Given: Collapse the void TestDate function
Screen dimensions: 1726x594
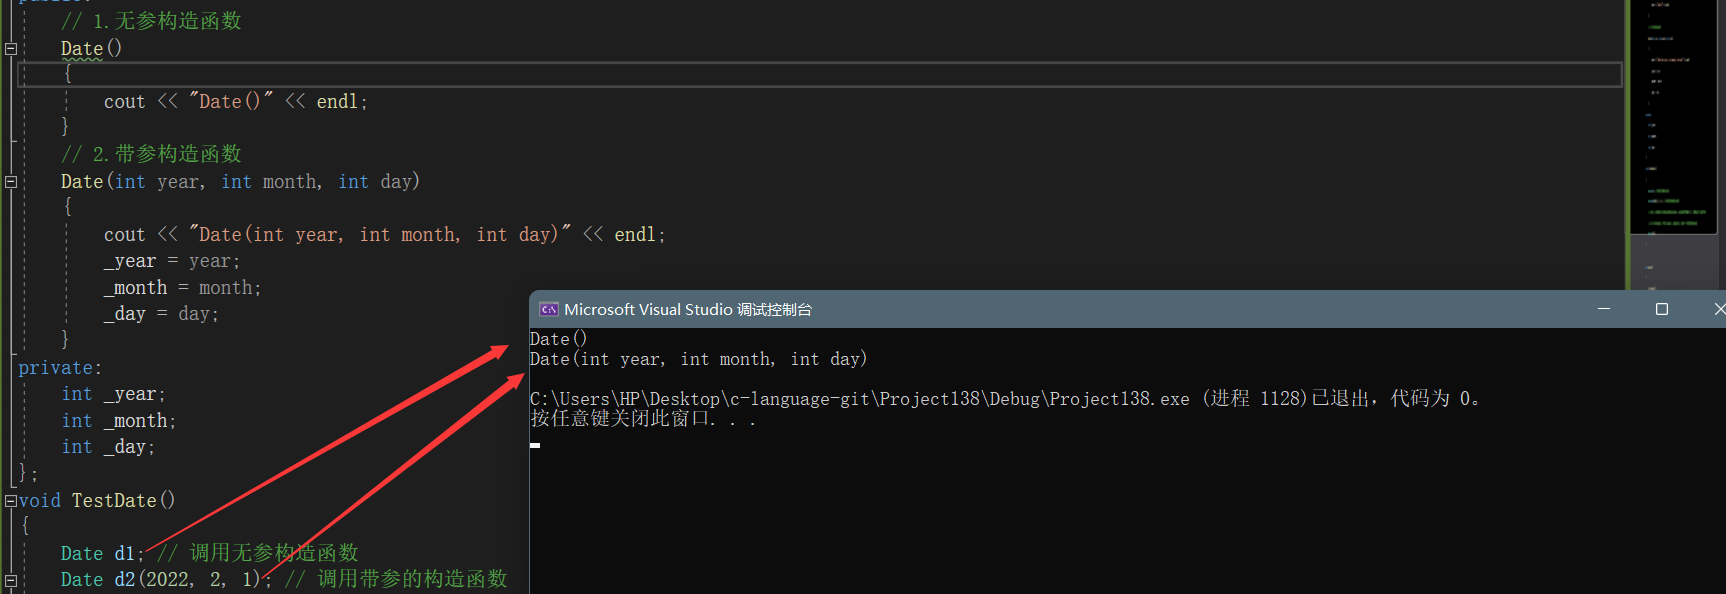Looking at the screenshot, I should coord(11,501).
